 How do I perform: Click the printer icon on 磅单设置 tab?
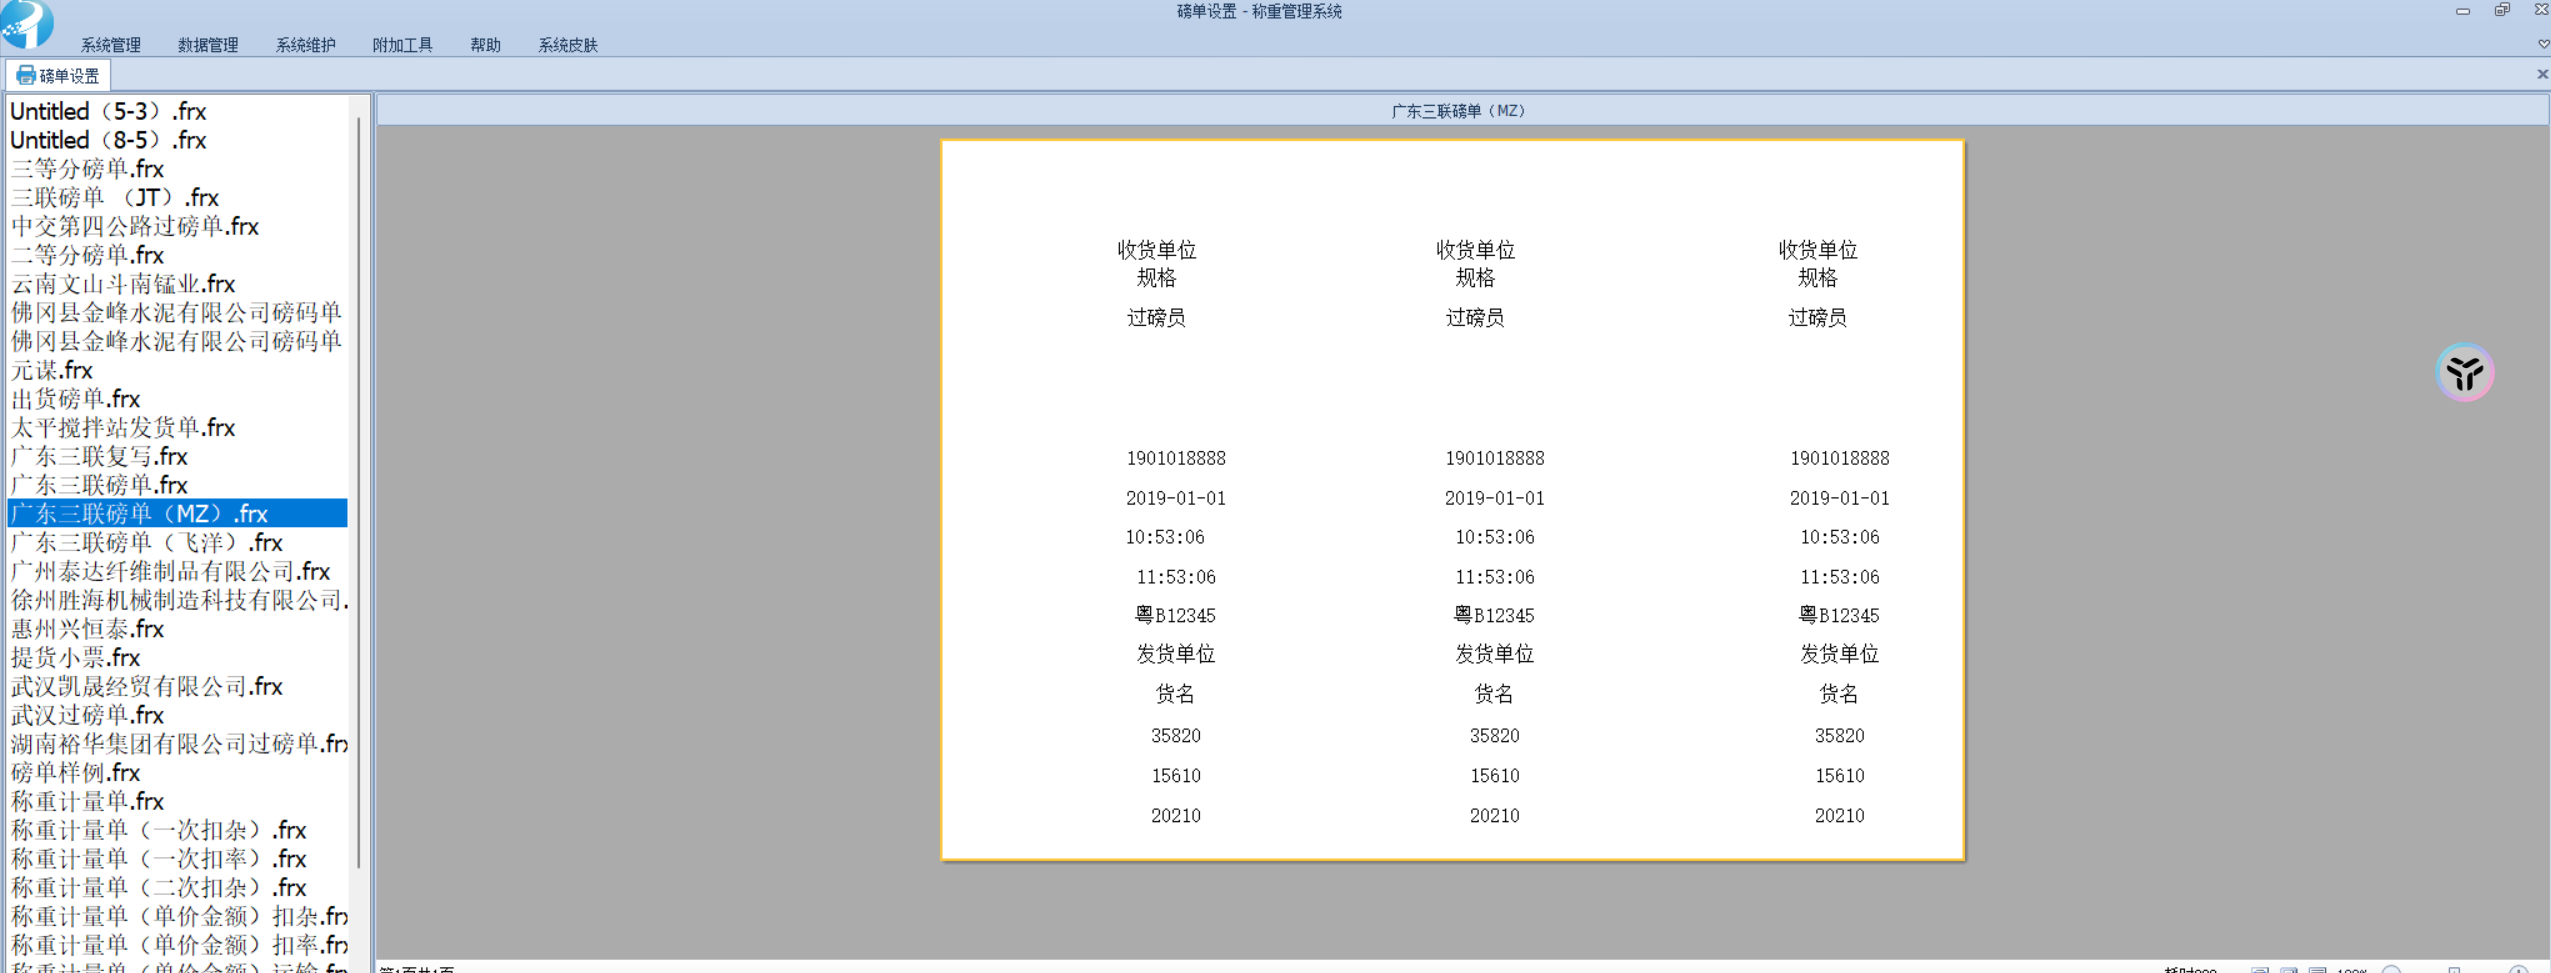[x=26, y=75]
